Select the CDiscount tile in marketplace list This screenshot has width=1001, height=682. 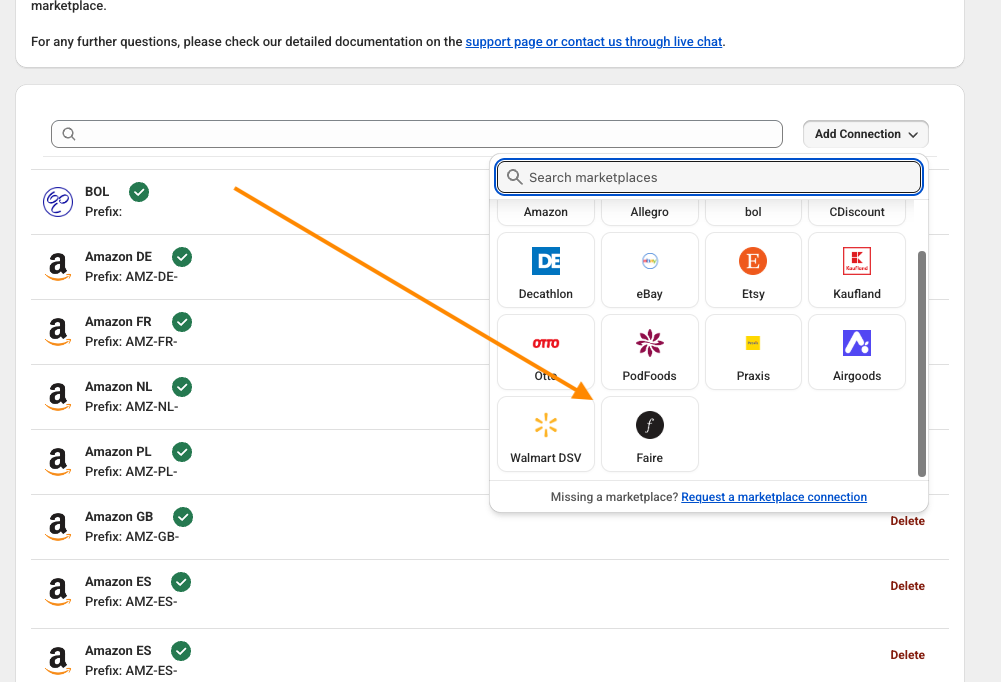click(x=857, y=212)
